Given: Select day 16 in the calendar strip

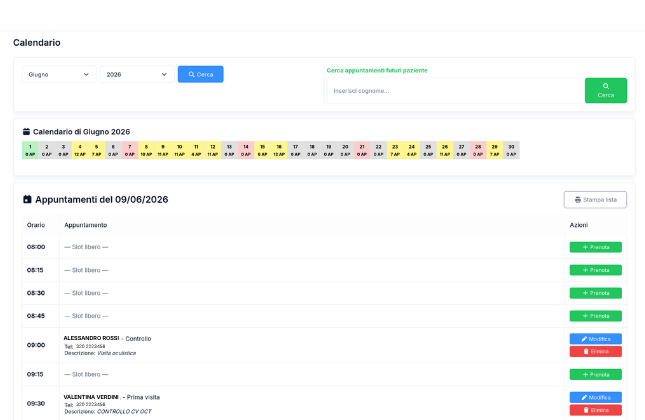Looking at the screenshot, I should pos(279,150).
